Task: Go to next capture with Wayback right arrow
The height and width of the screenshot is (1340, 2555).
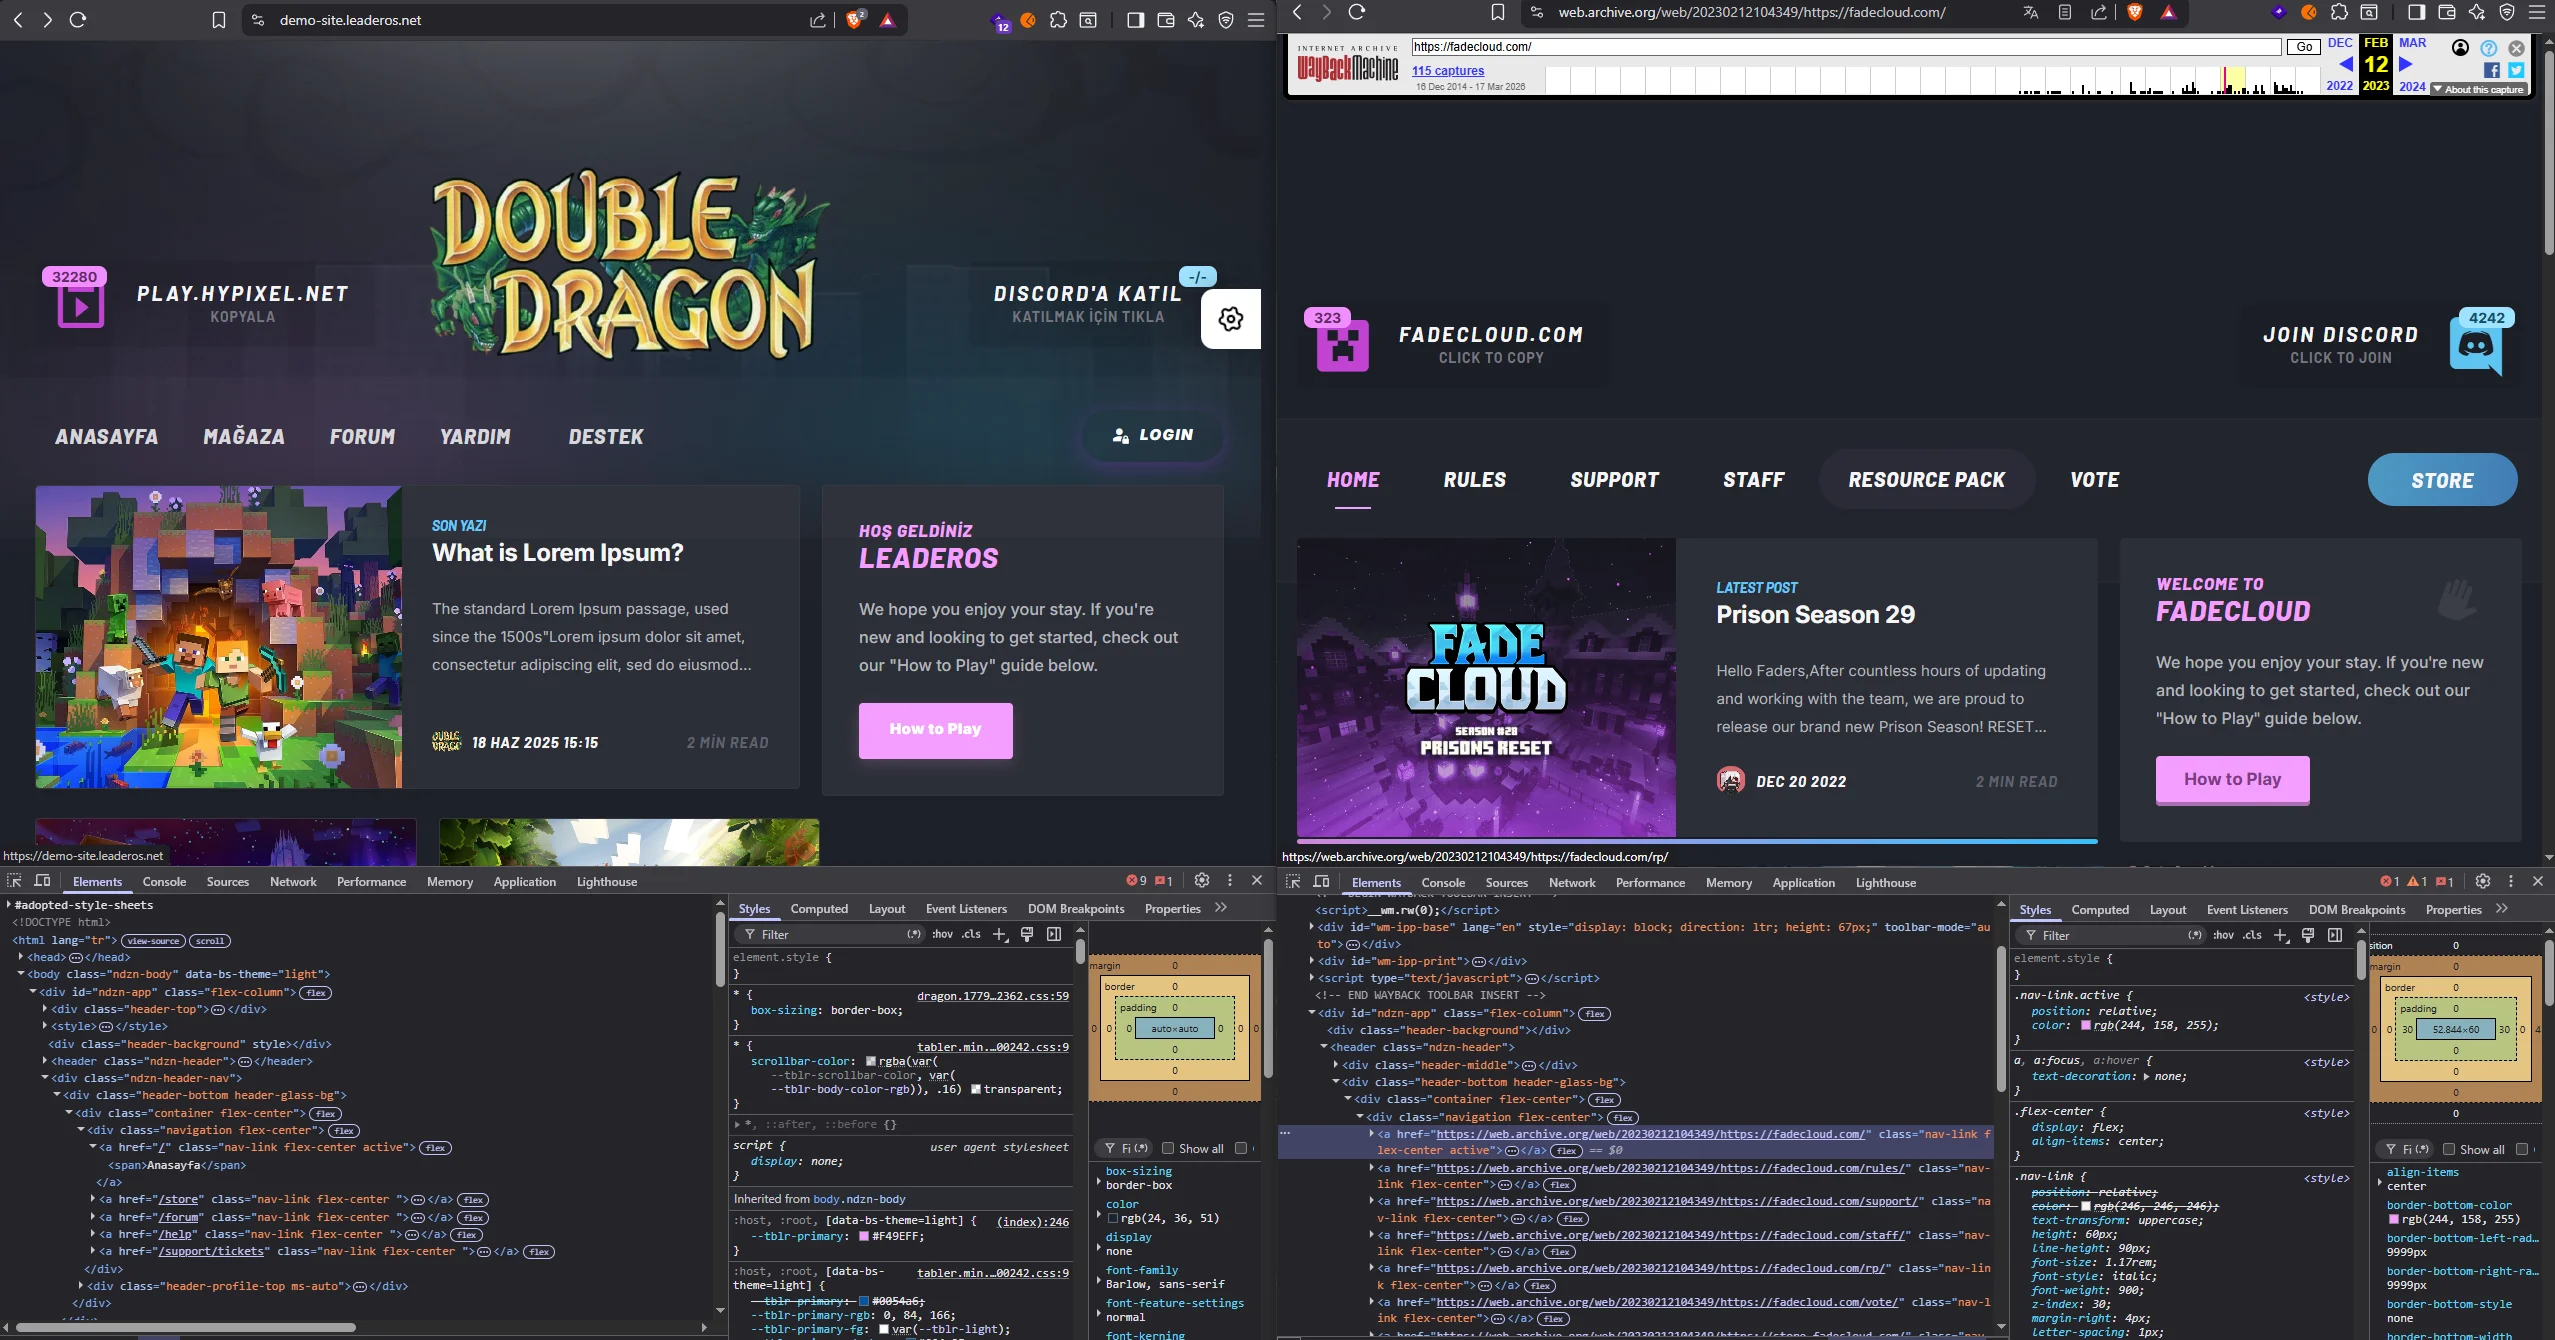Action: click(2406, 64)
